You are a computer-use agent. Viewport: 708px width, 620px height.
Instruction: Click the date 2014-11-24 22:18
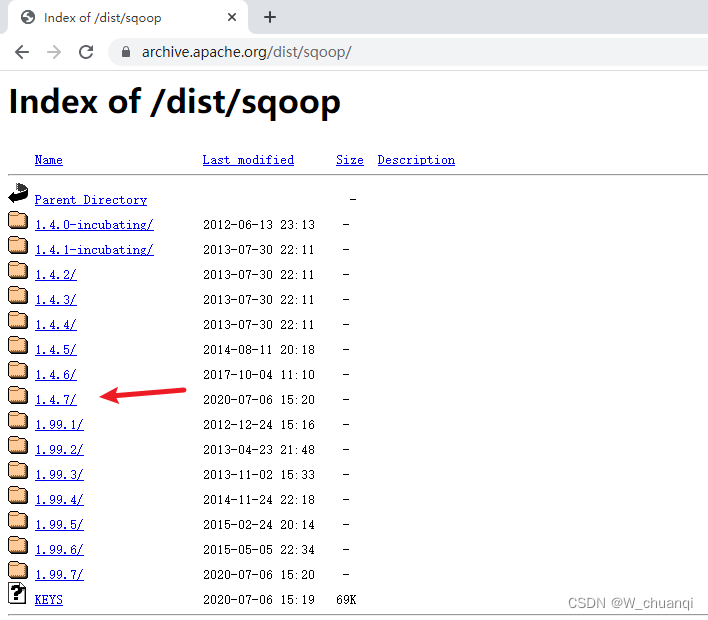259,500
